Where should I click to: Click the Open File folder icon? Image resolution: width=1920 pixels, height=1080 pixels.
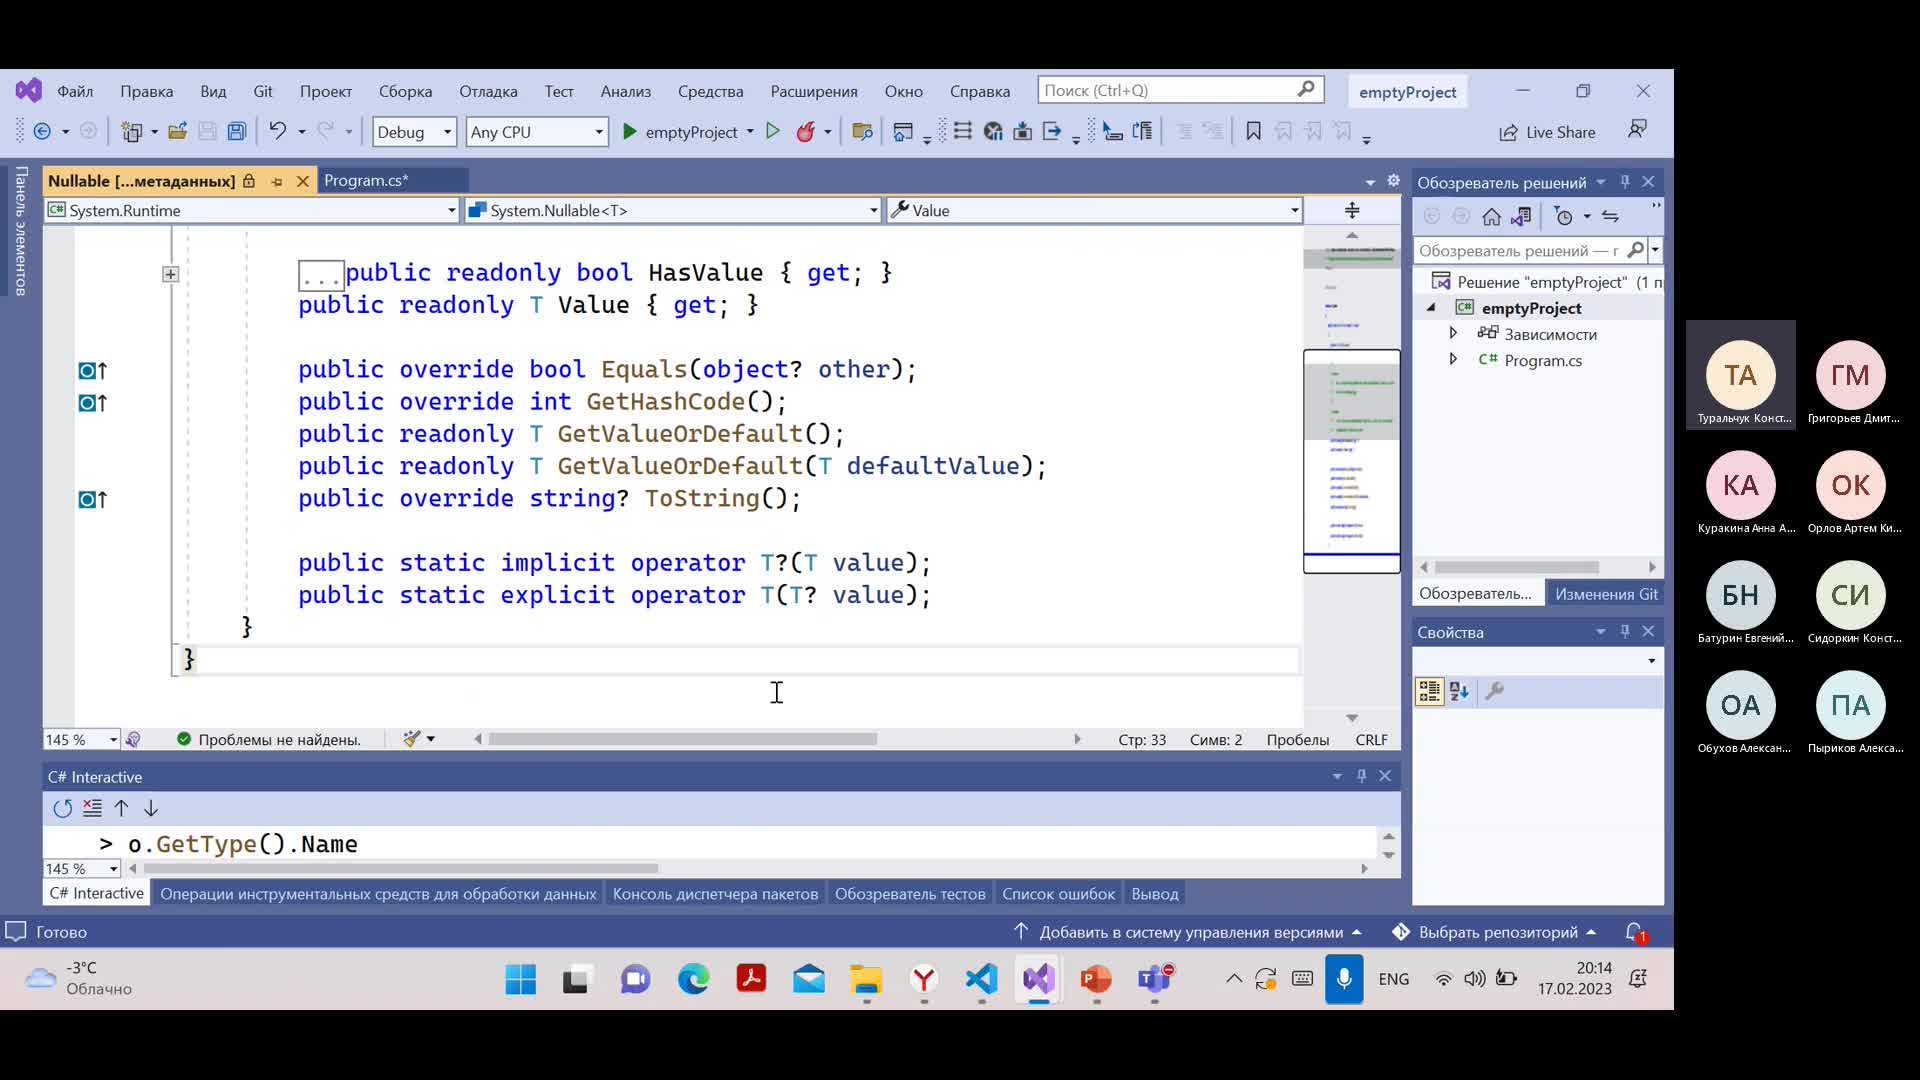coord(178,132)
